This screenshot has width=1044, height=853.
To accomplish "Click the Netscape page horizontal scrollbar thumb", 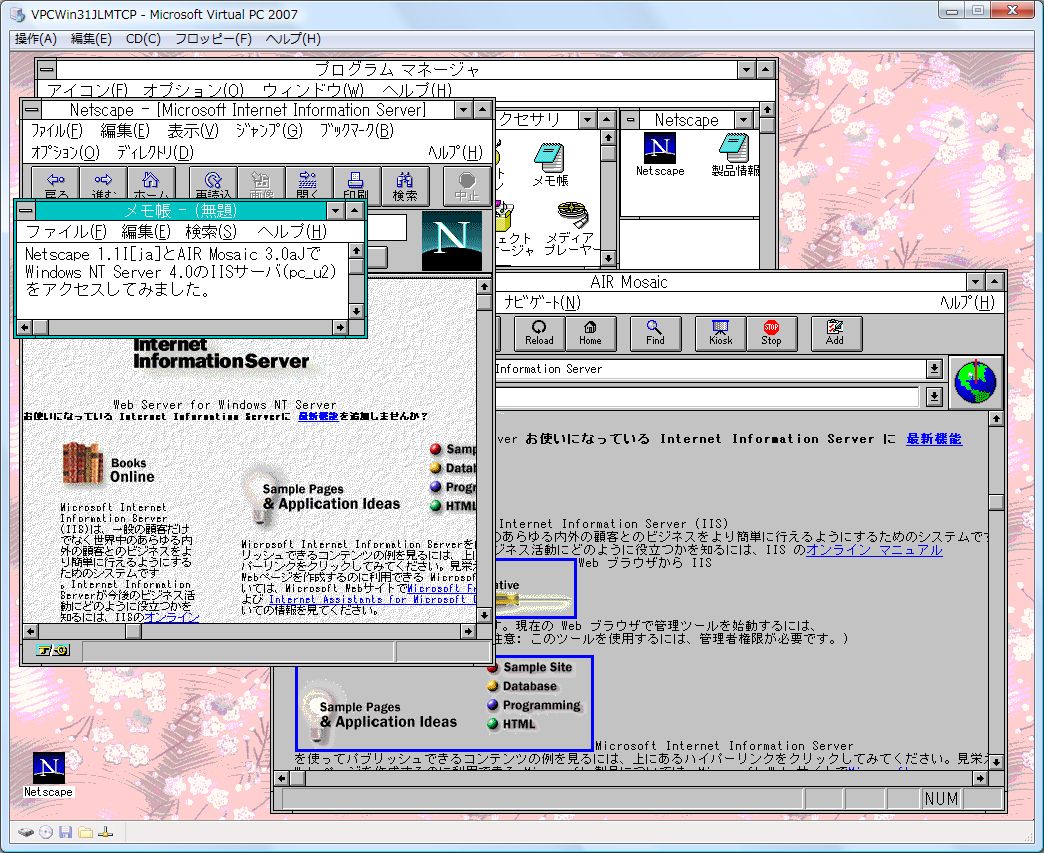I will 134,631.
